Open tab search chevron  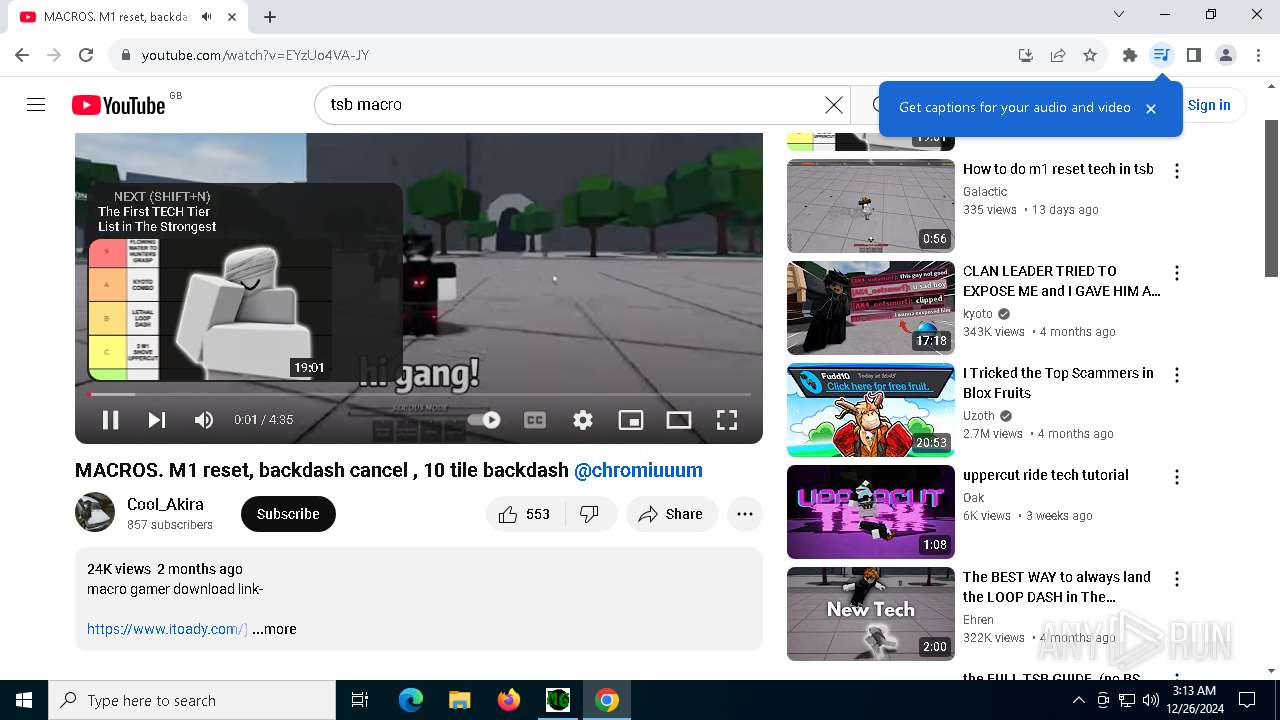pos(1119,15)
